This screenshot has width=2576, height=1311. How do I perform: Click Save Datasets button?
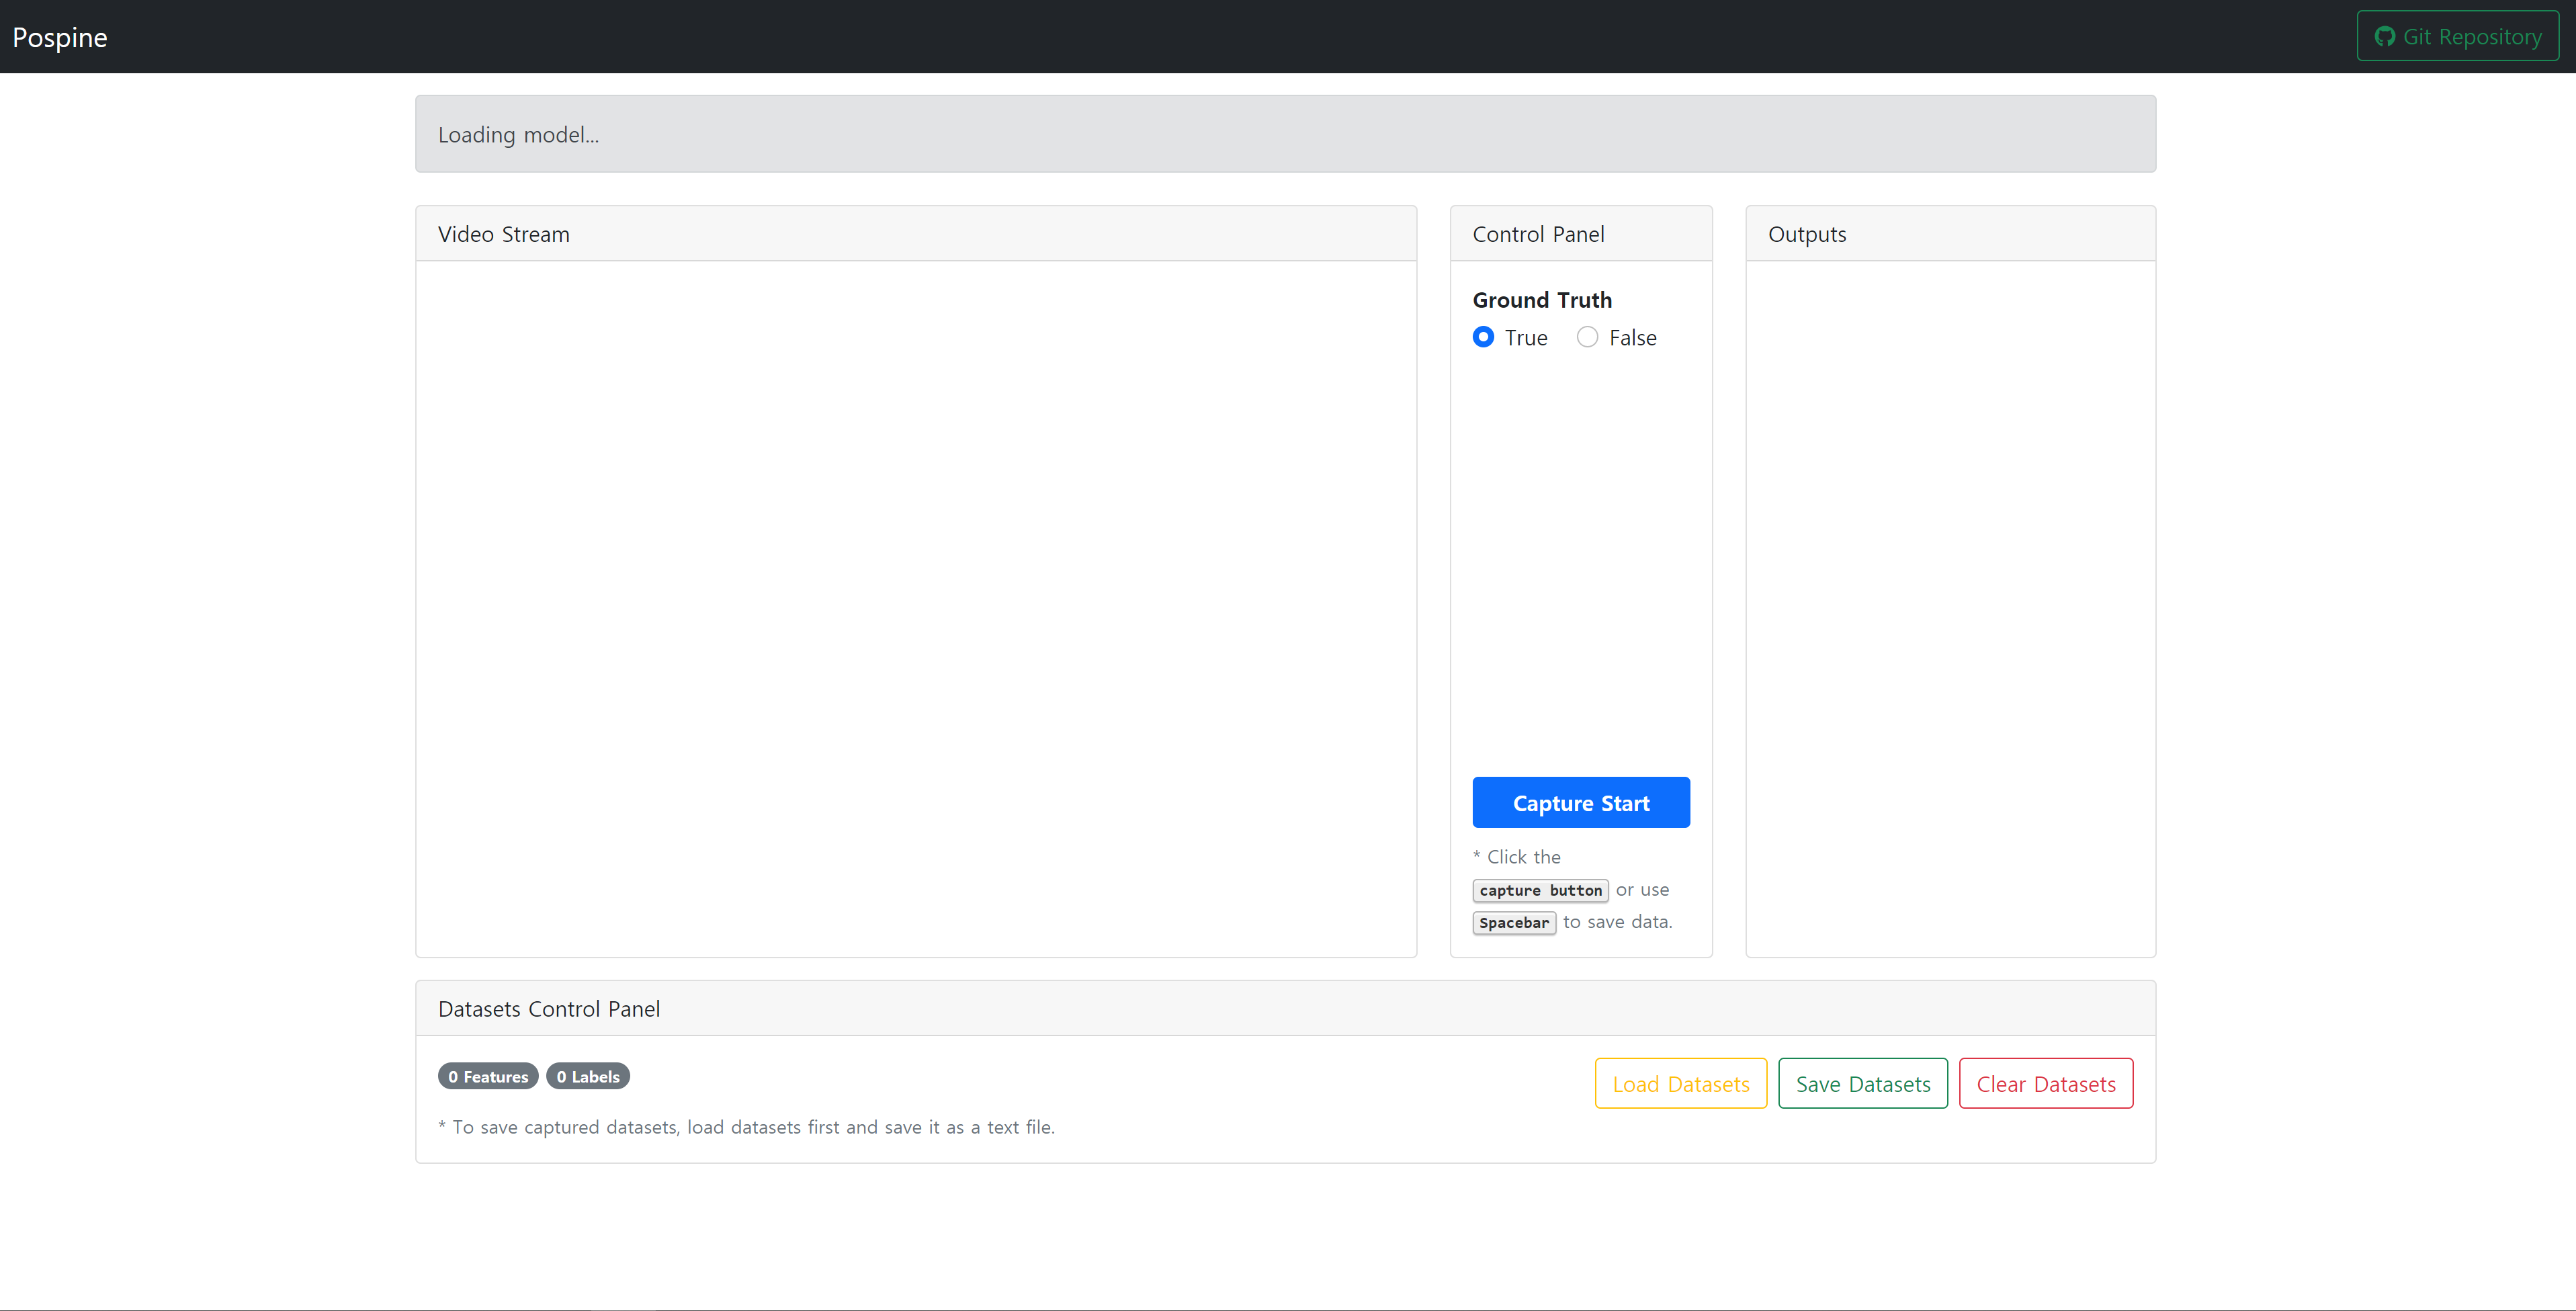1862,1083
